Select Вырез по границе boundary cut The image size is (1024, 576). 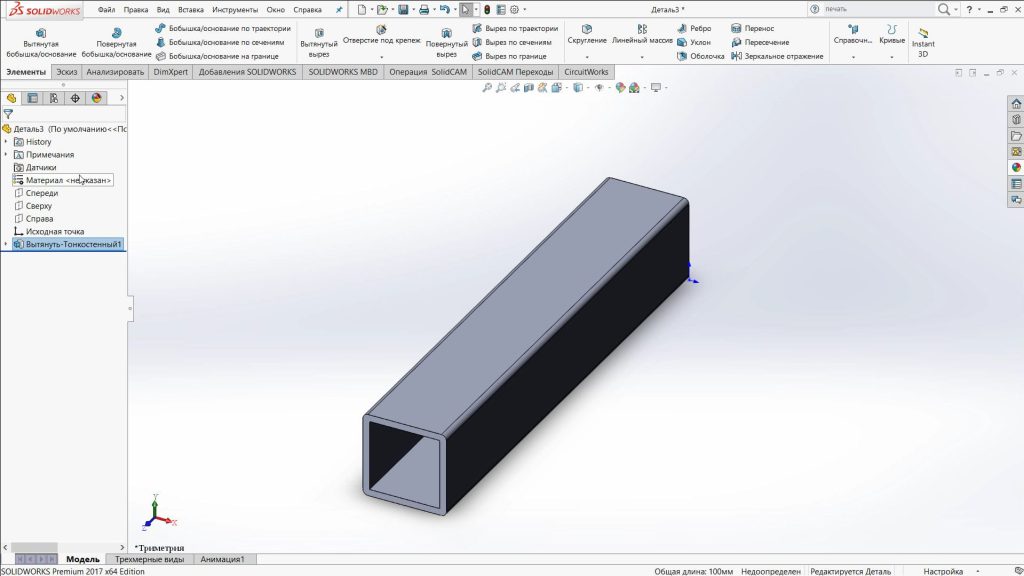click(x=509, y=56)
